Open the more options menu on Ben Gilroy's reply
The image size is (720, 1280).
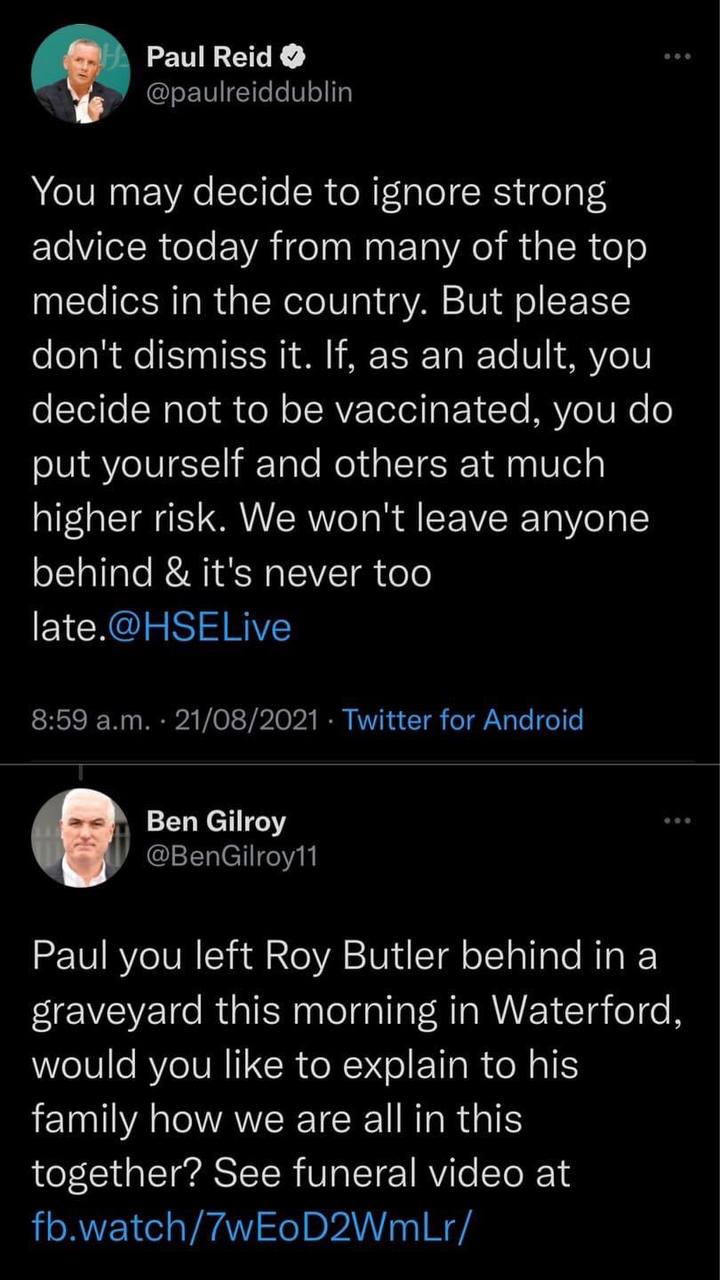coord(677,822)
